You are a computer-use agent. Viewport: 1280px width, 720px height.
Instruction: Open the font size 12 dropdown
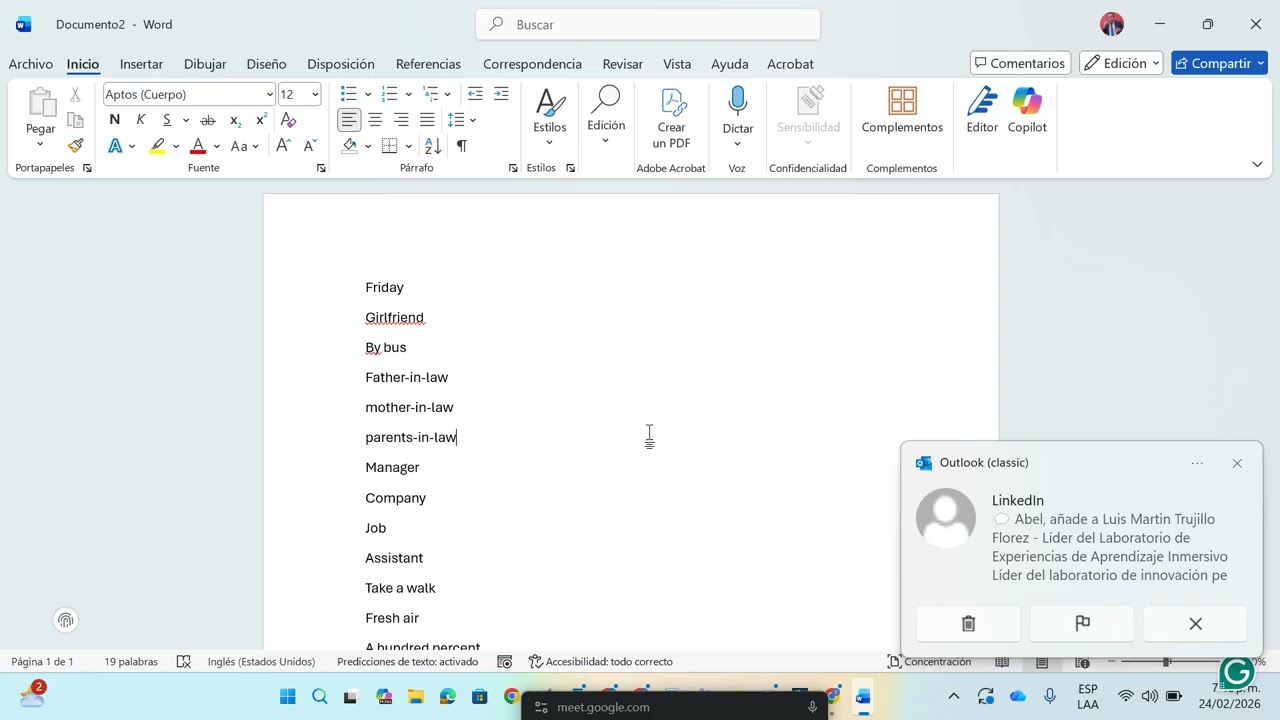315,94
